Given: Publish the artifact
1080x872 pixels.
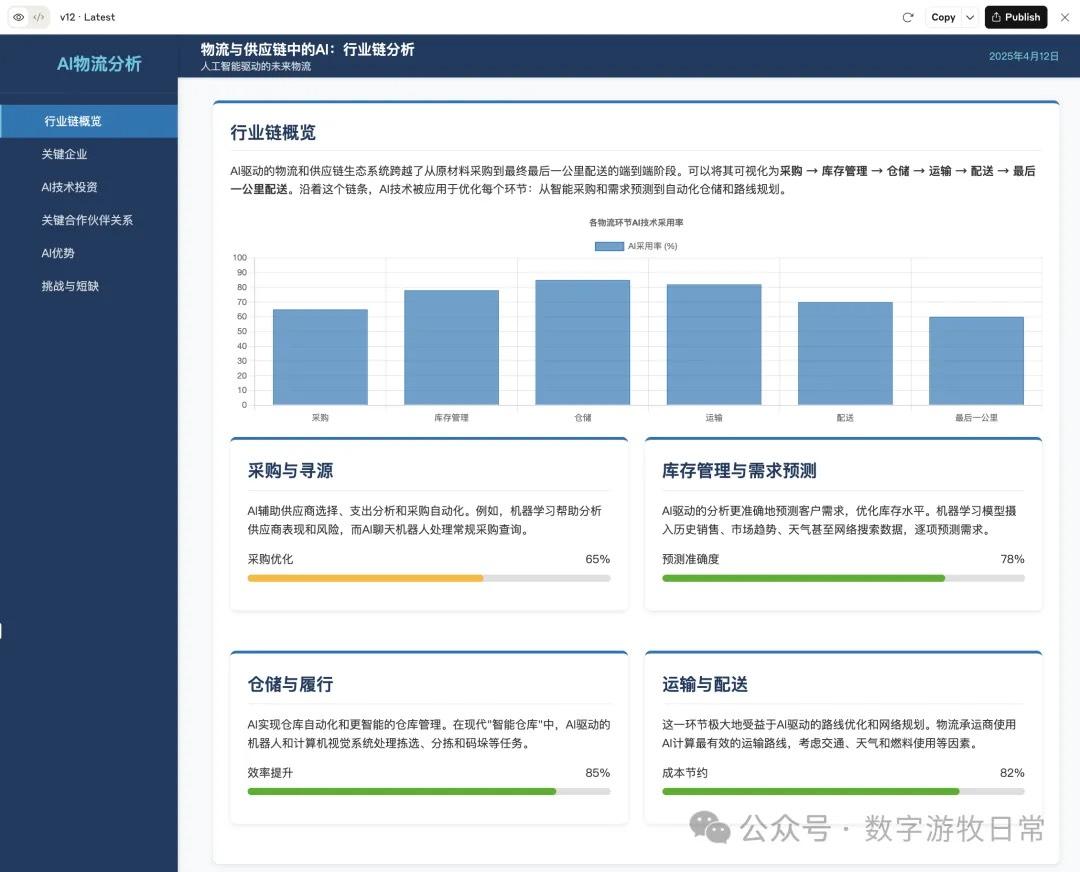Looking at the screenshot, I should coord(1015,17).
